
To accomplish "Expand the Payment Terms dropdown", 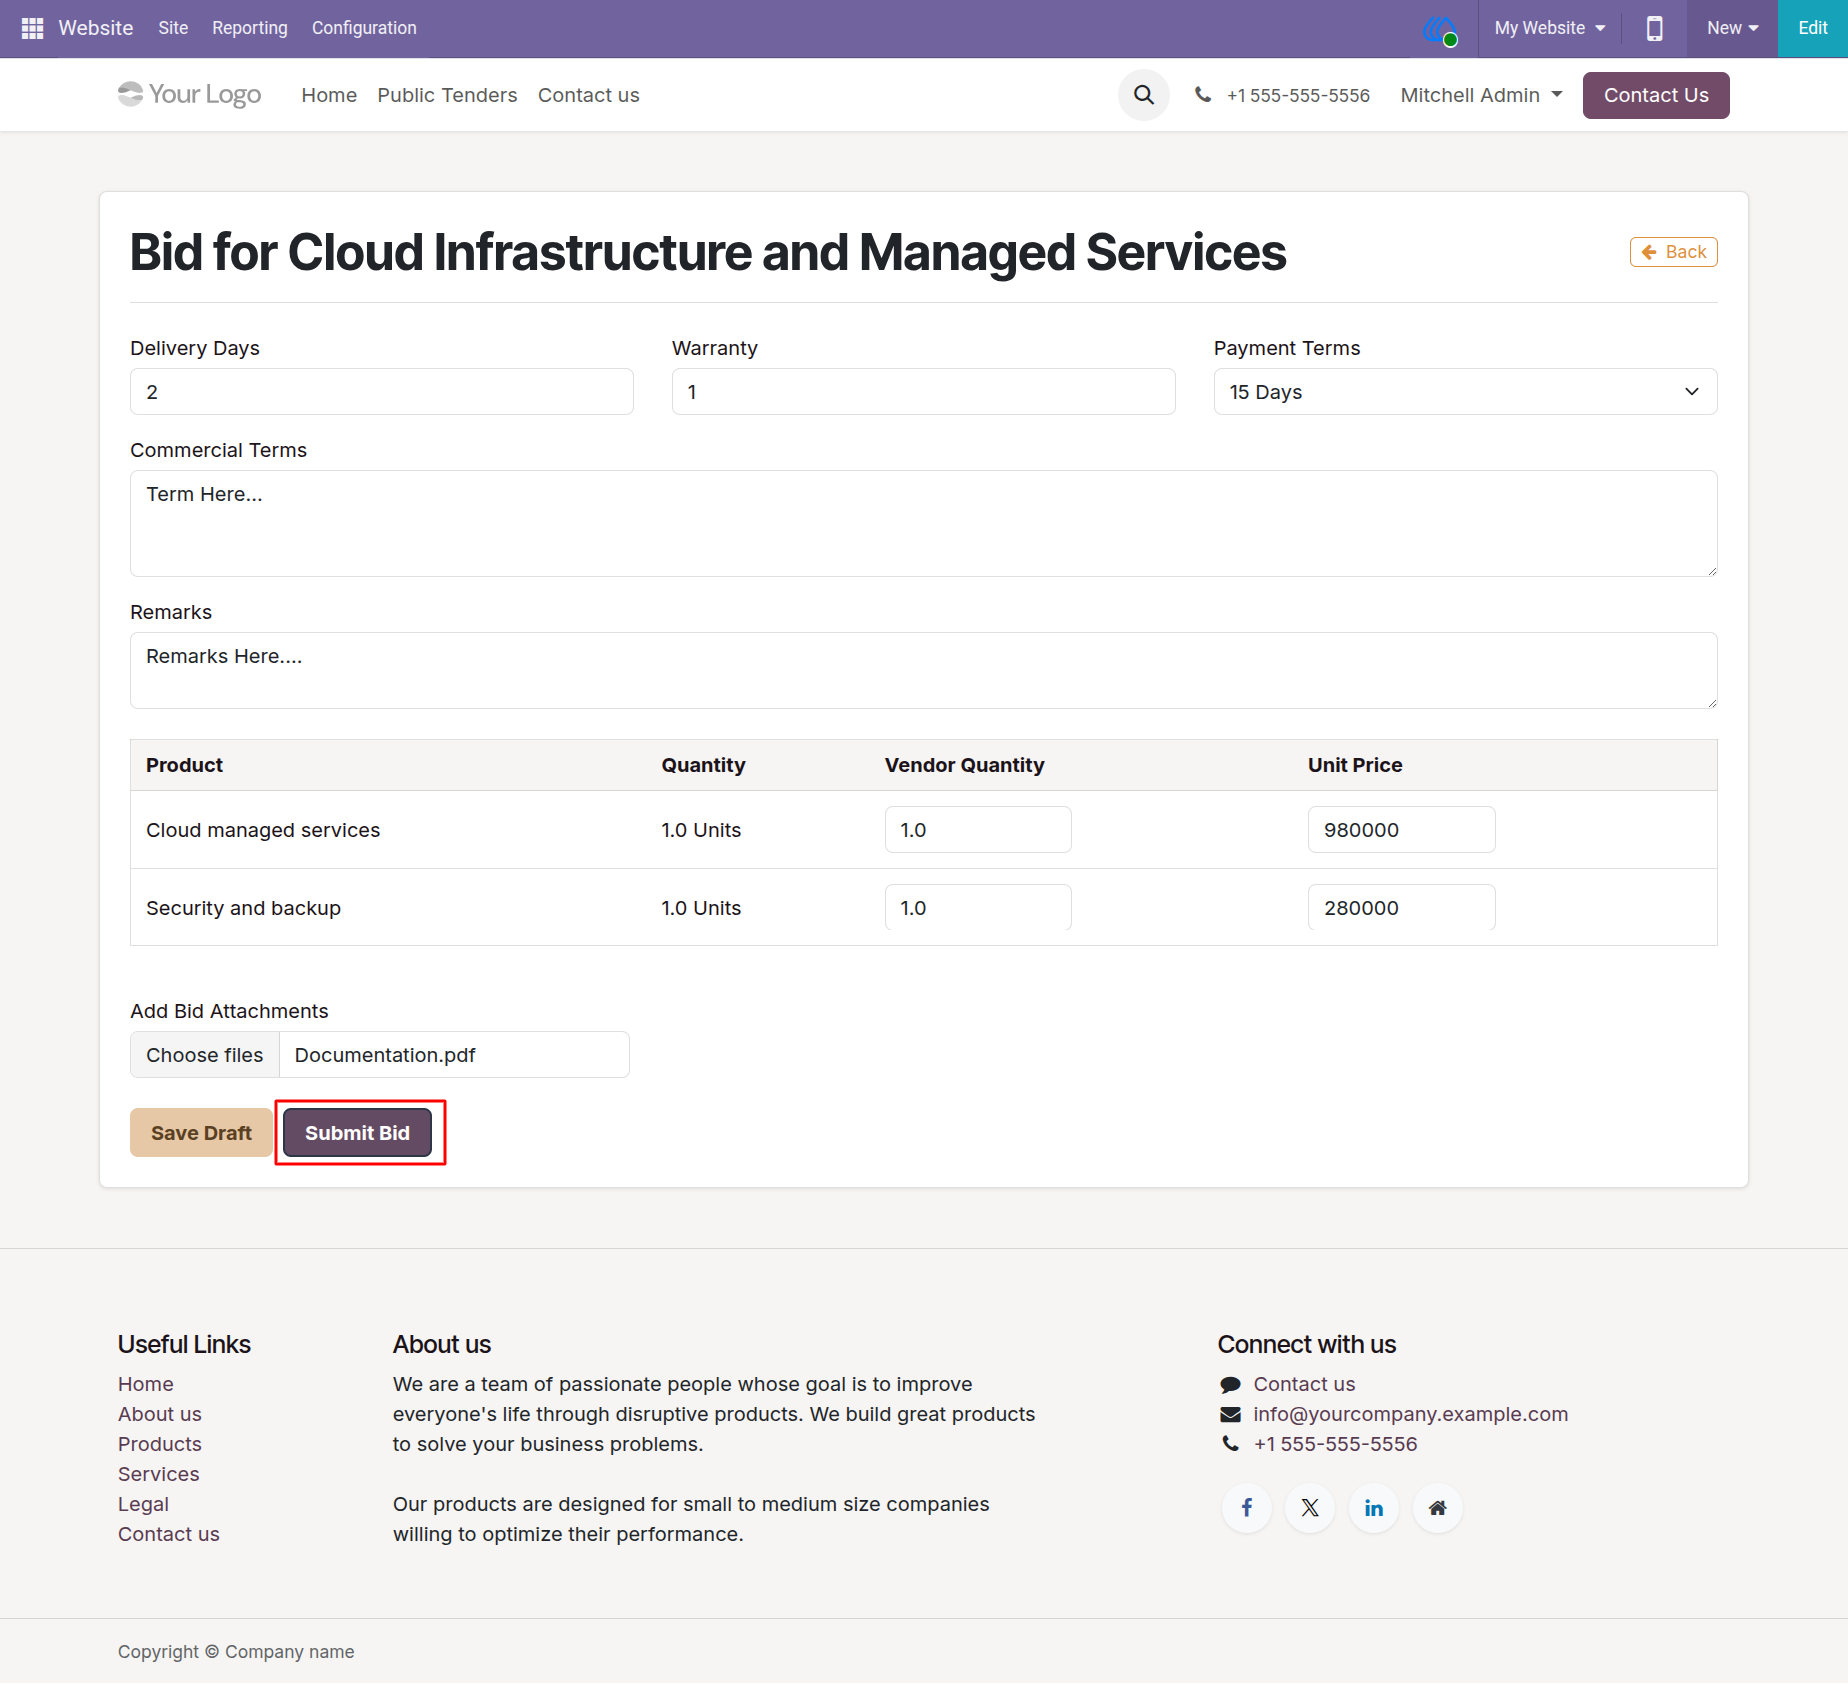I will click(1465, 392).
